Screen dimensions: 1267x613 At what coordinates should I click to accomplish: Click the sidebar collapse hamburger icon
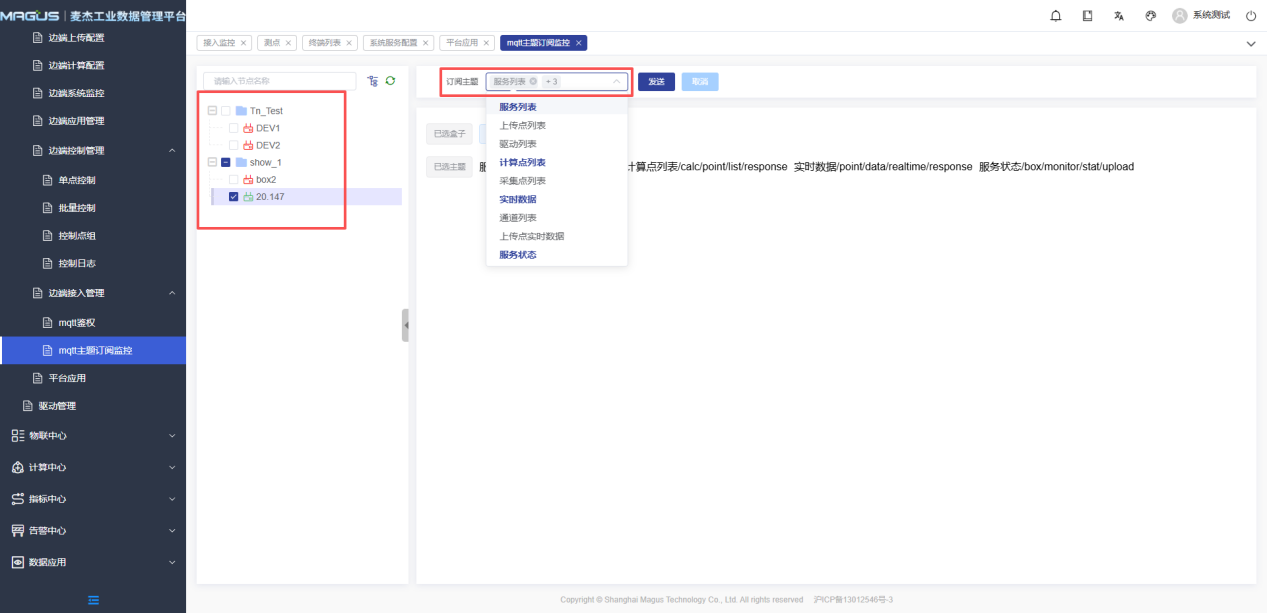coord(93,600)
